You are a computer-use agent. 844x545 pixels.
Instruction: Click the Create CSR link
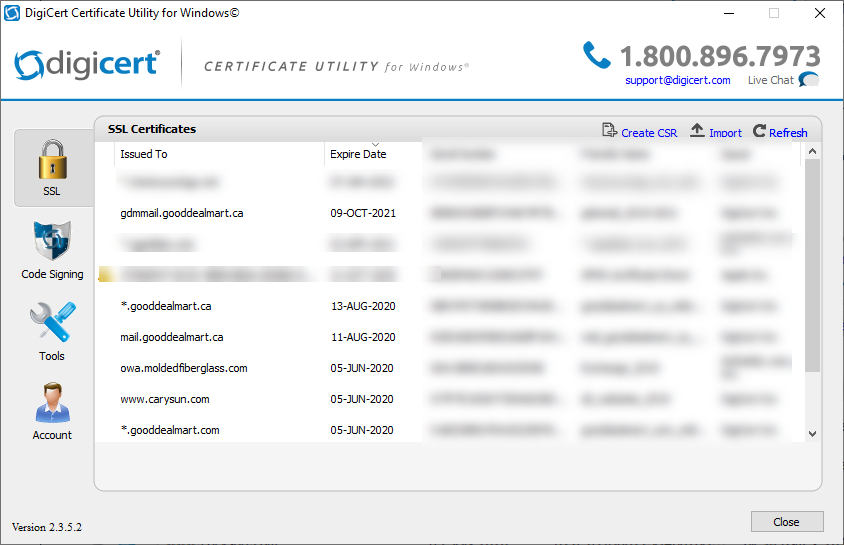pos(649,133)
